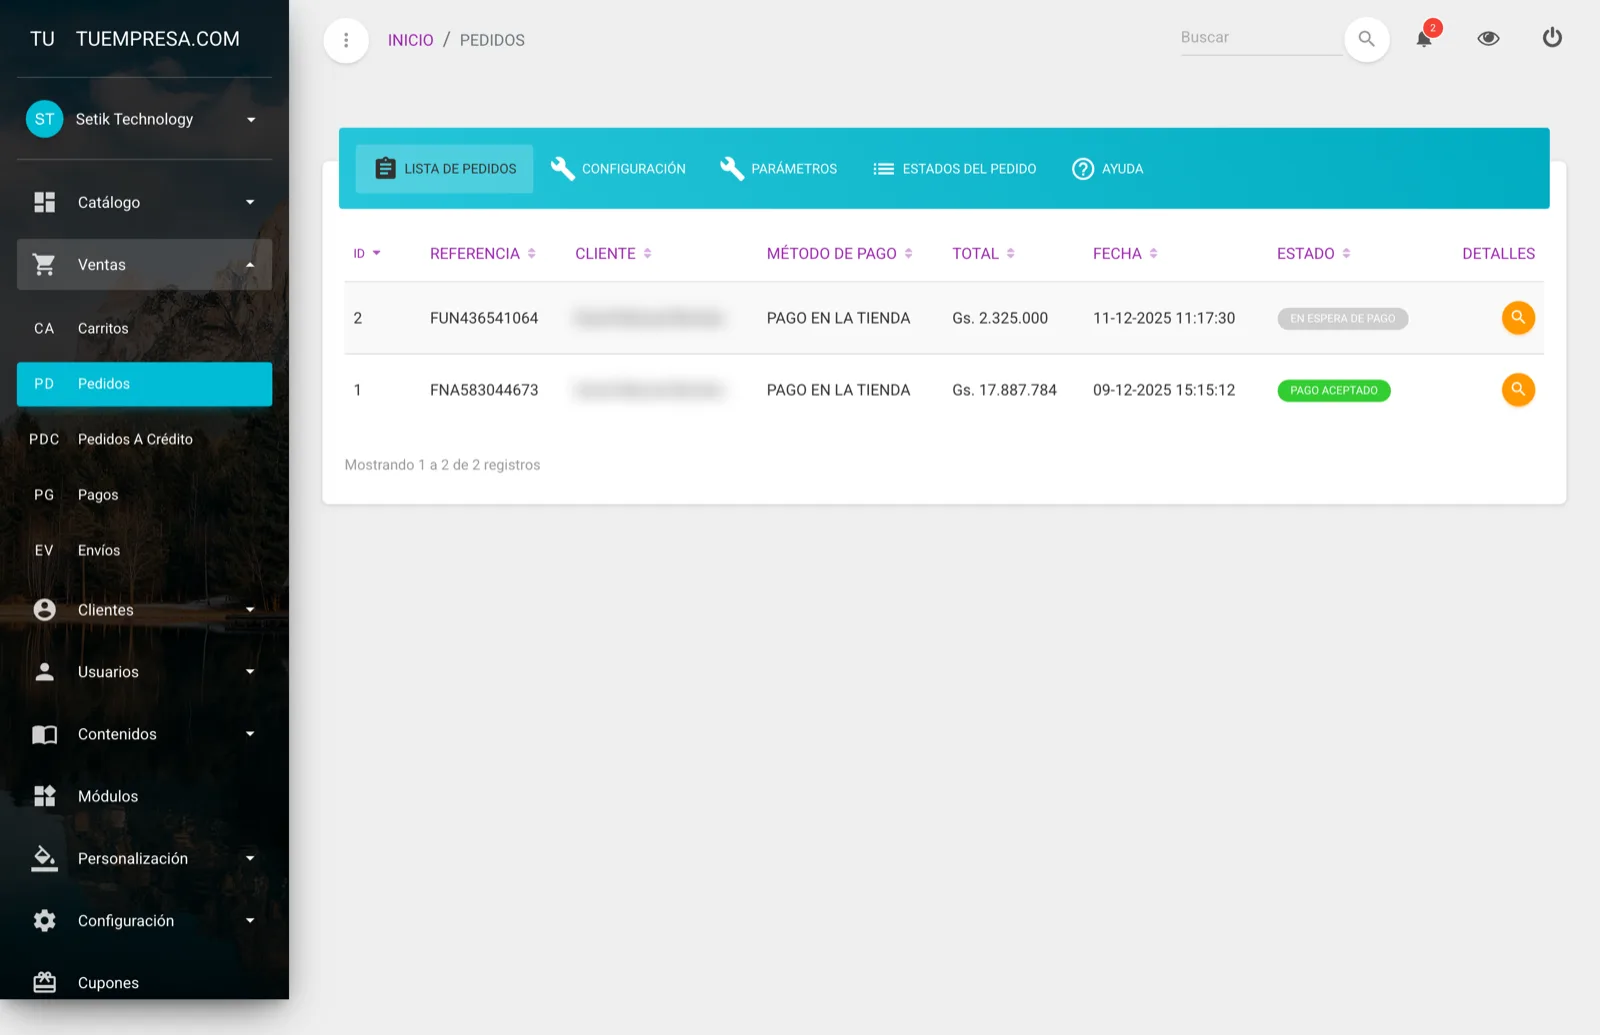Click the Contenidos book icon
The width and height of the screenshot is (1600, 1035).
point(44,735)
